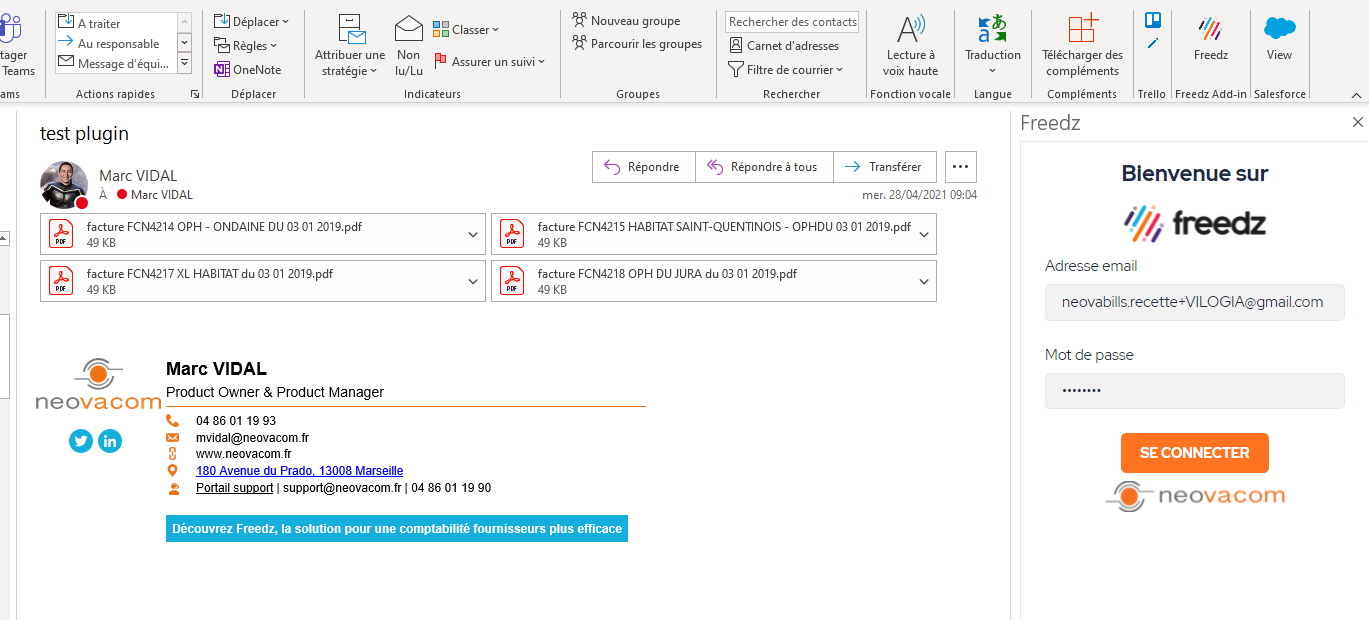
Task: Click the 'Mot de passe' input field
Action: [1194, 391]
